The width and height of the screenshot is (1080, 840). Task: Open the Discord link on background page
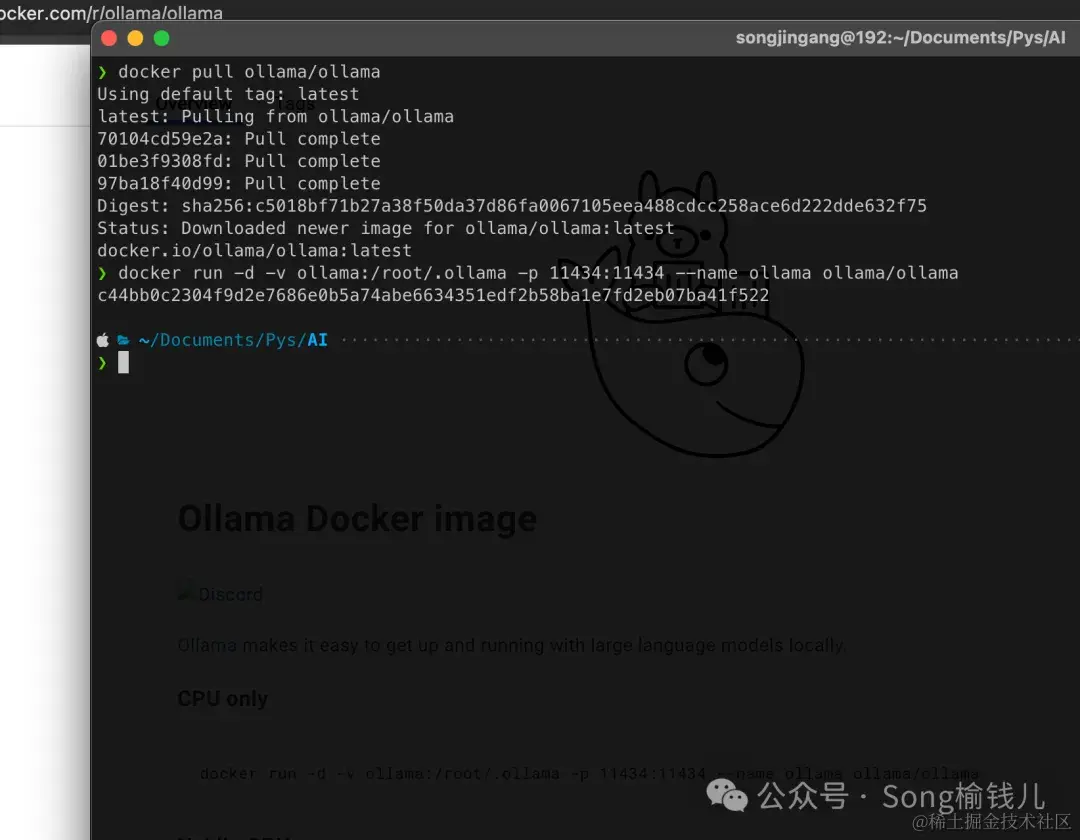(220, 594)
